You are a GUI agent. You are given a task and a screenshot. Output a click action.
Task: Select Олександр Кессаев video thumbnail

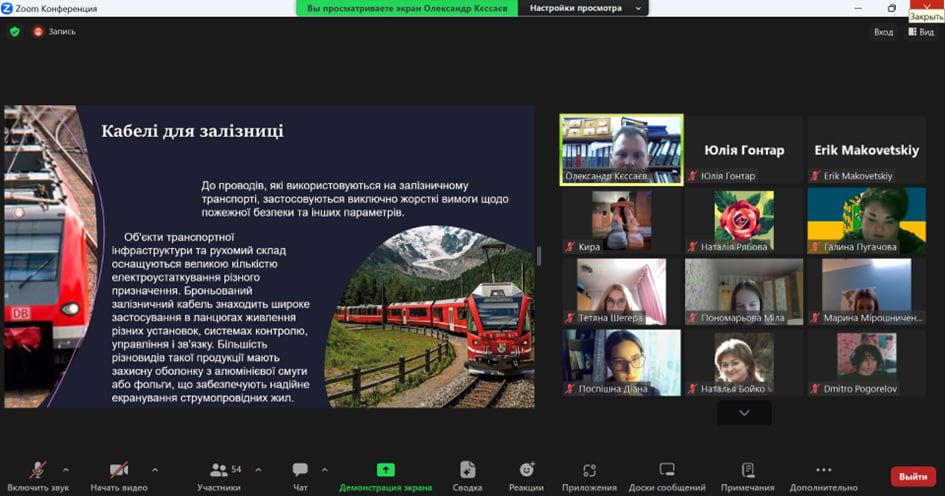[x=621, y=149]
